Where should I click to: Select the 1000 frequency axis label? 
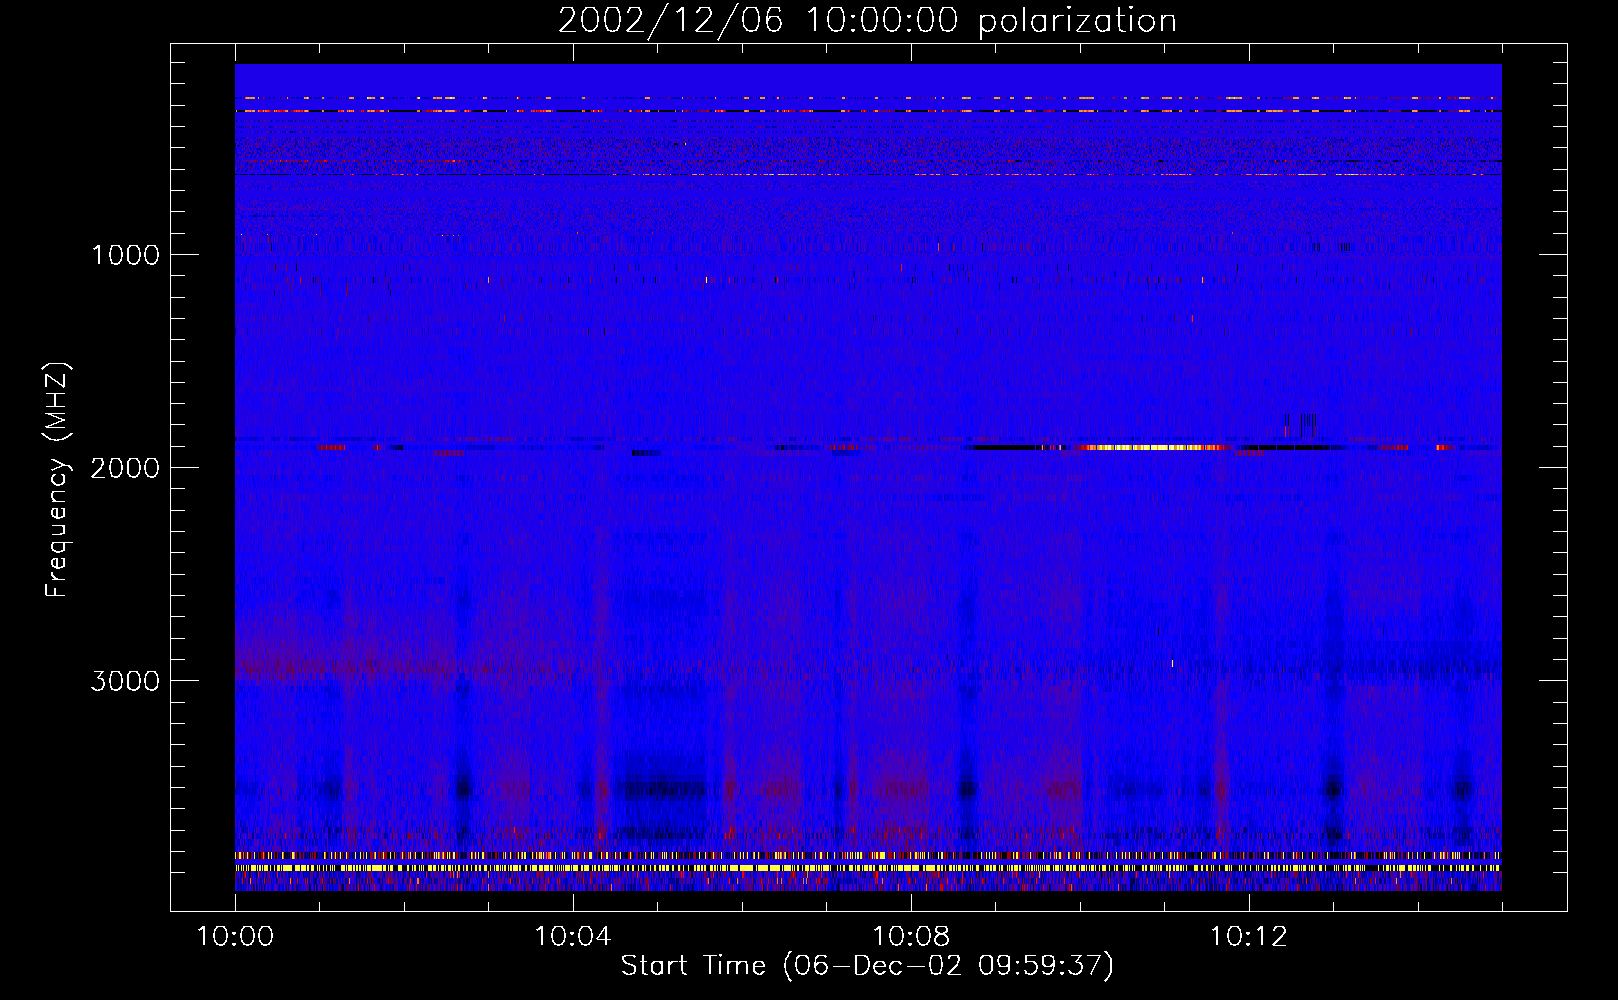coord(125,255)
